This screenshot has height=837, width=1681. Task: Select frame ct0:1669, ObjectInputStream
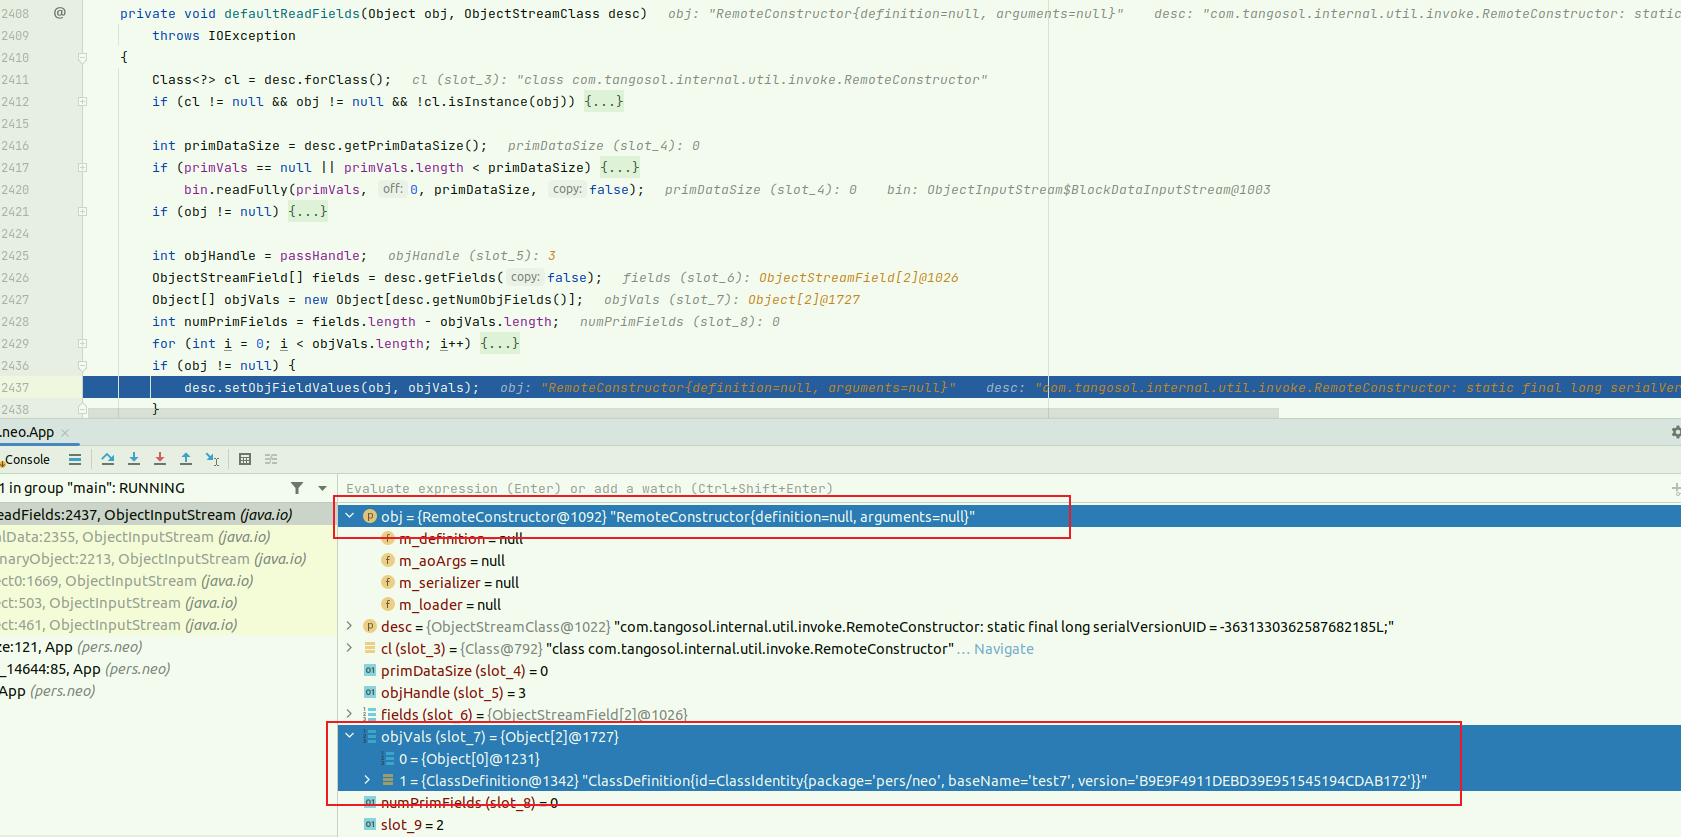pos(168,581)
